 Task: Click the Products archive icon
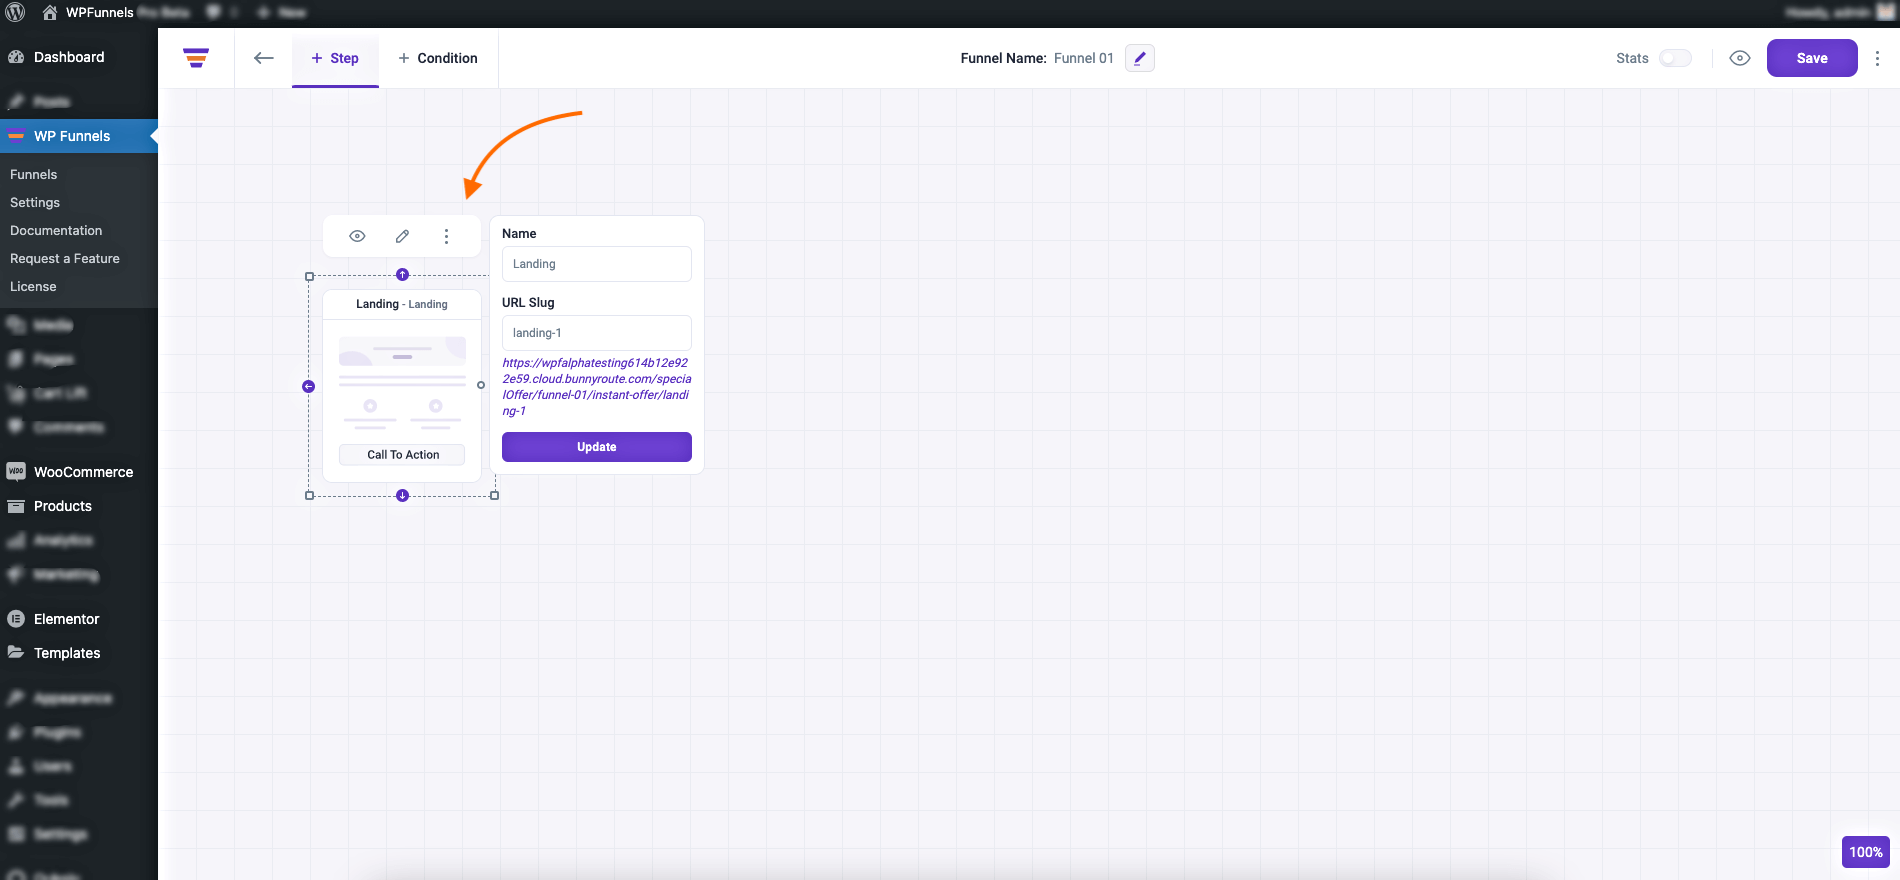[x=16, y=506]
